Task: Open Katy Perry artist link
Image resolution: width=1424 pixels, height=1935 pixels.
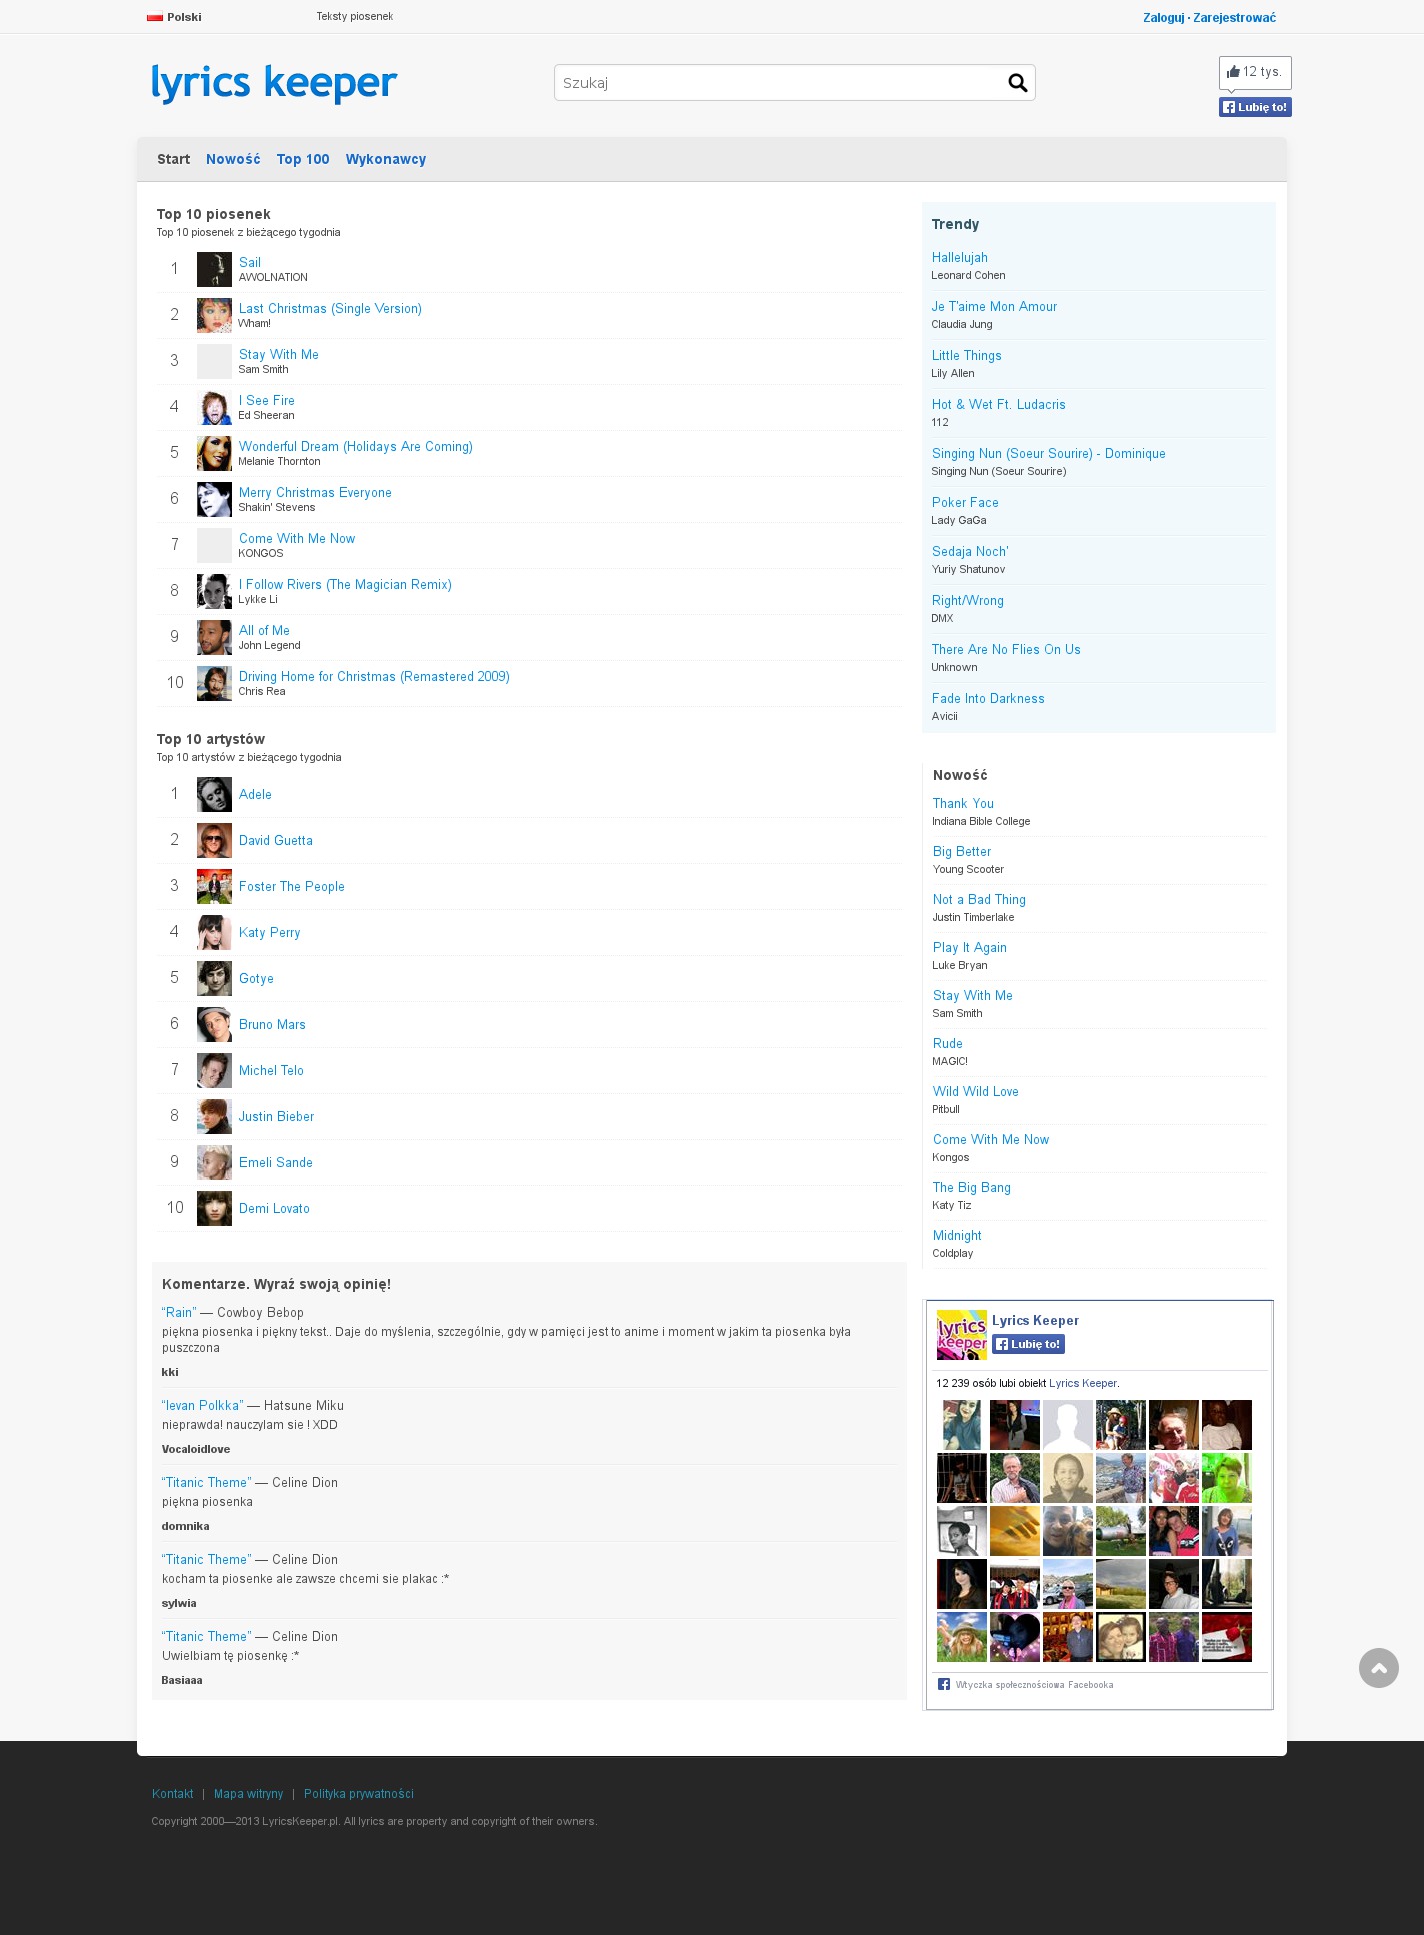Action: click(270, 933)
